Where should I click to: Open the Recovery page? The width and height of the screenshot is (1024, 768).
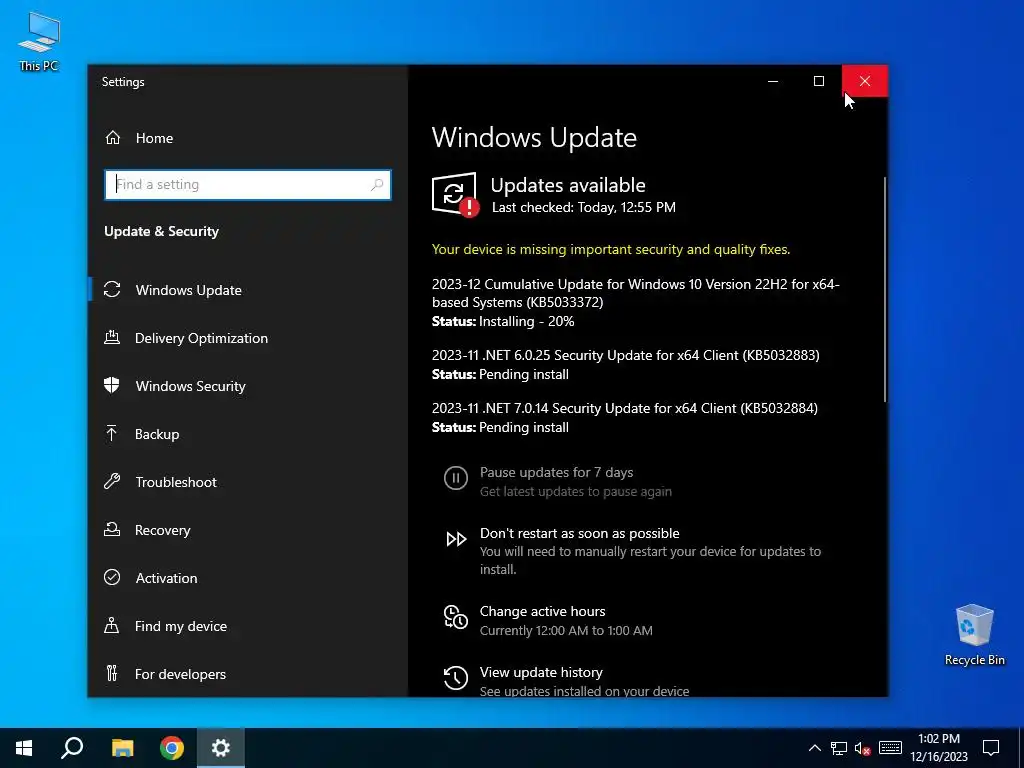point(248,530)
